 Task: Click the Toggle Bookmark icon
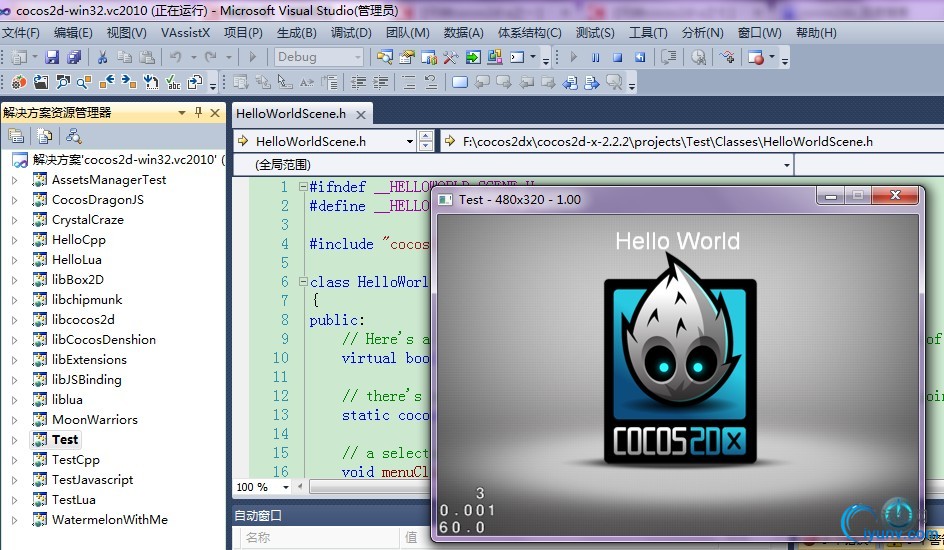(x=460, y=82)
